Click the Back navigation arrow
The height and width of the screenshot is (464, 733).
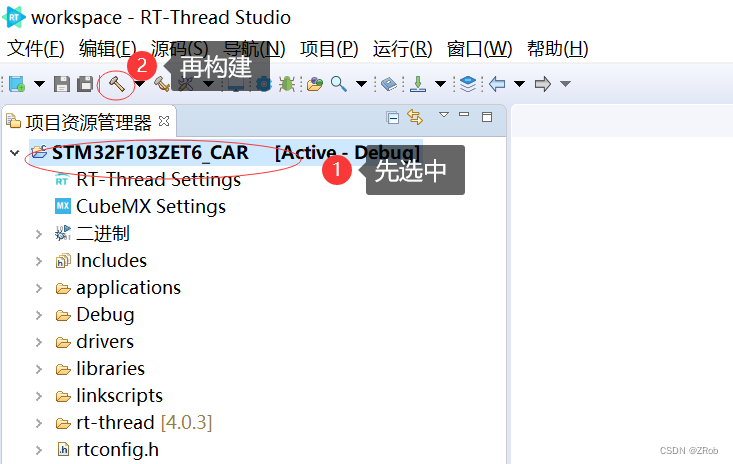point(497,84)
